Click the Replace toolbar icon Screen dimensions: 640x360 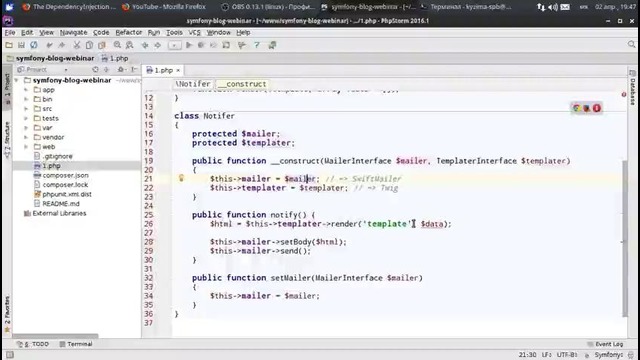129,45
